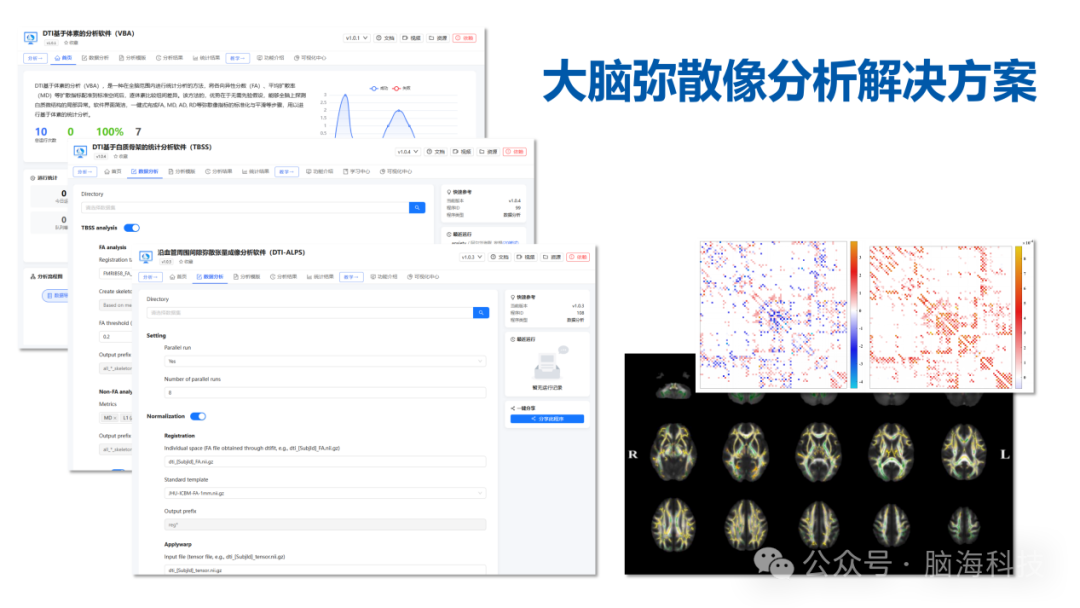Open the Metrics multi-select with MD tag in TBSS
Viewport: 1080px width, 608px height.
tap(116, 418)
